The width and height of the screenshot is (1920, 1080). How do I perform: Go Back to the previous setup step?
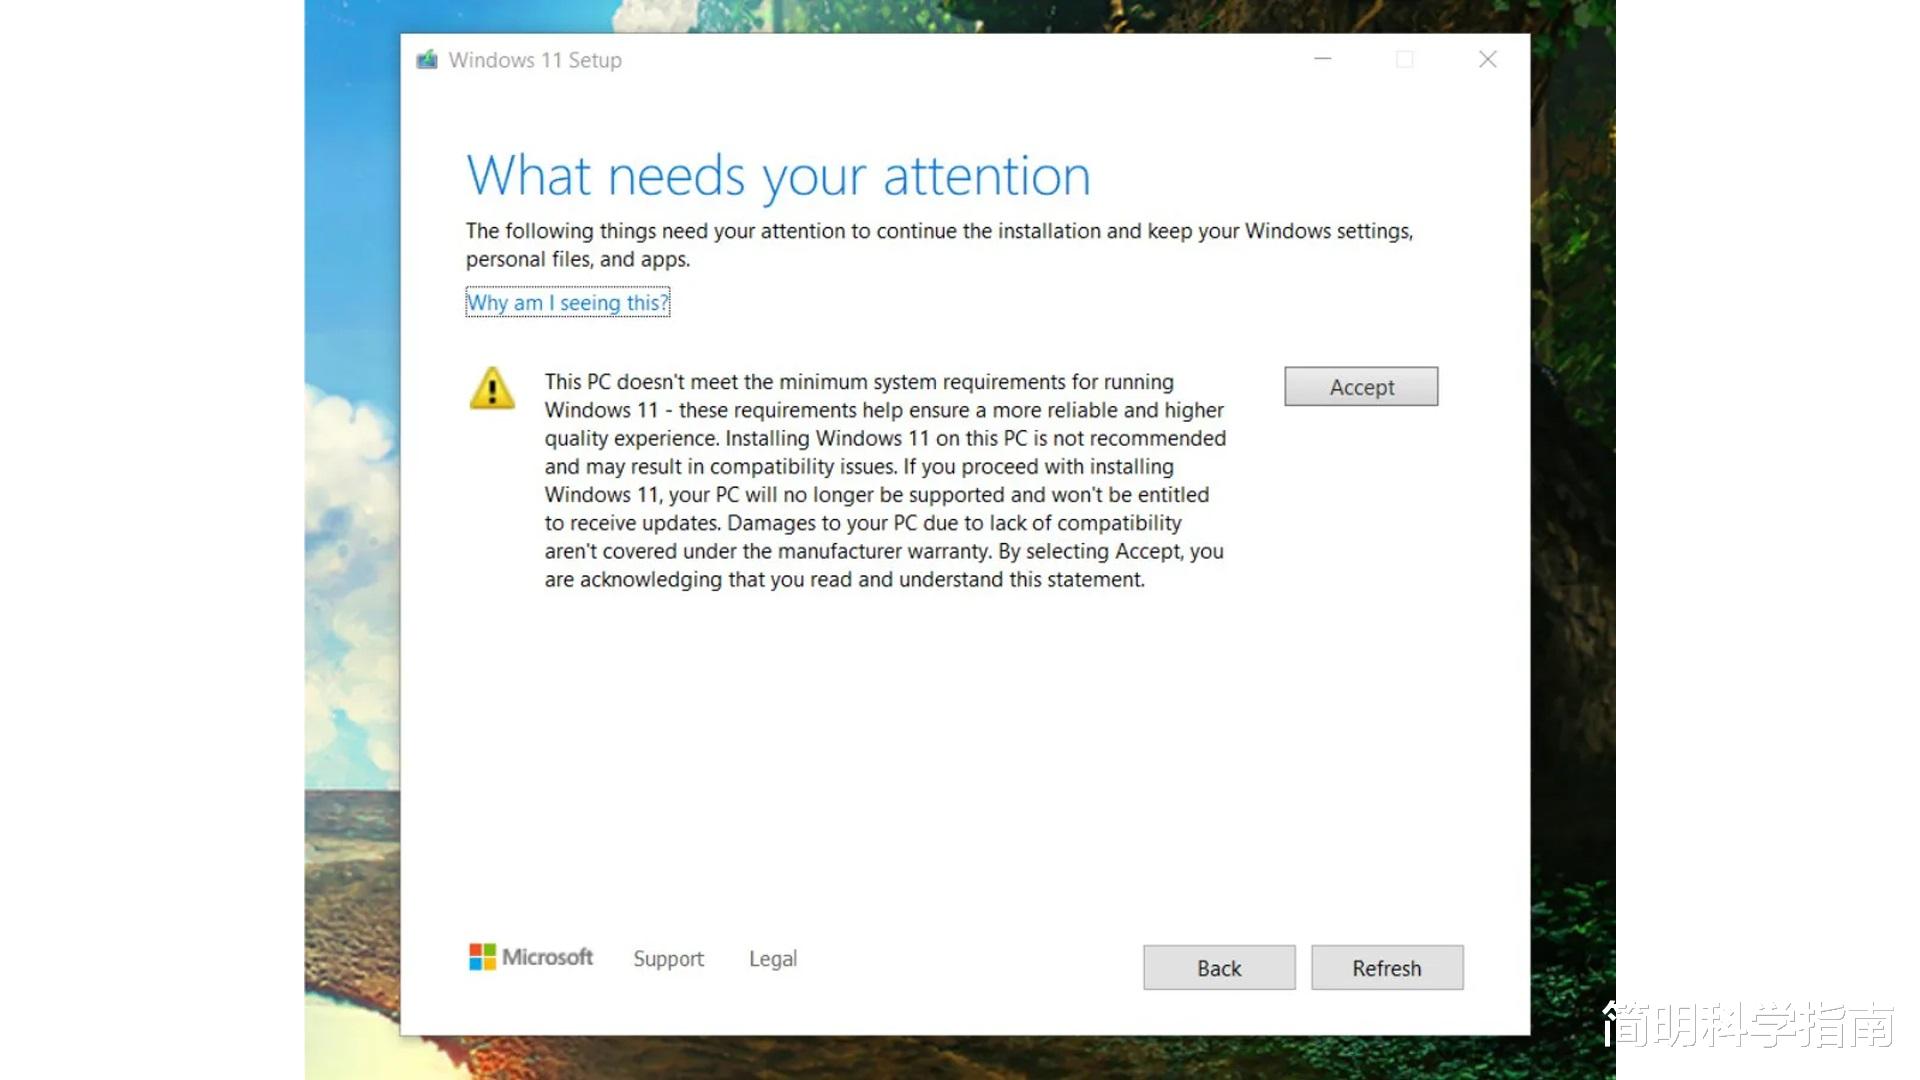point(1218,967)
